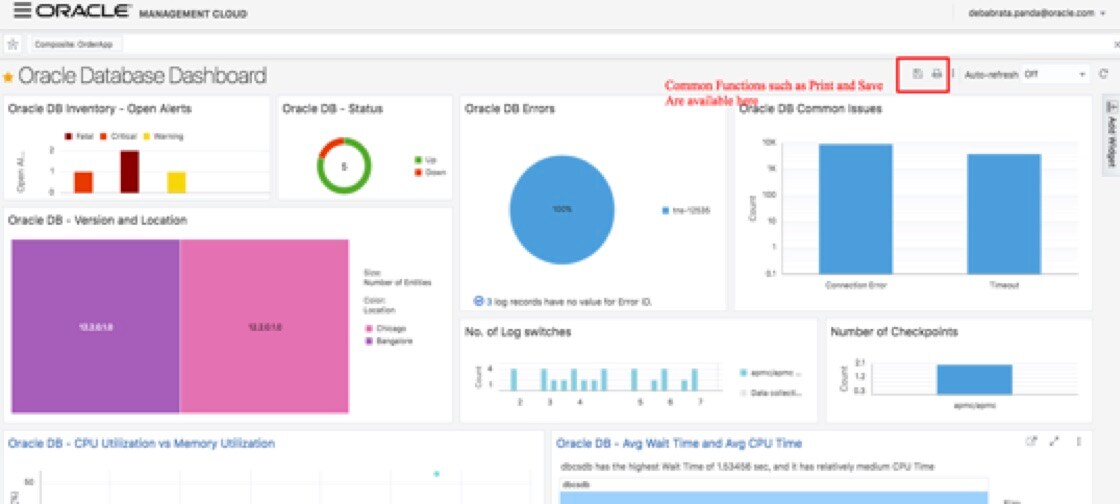Click the "Oracle DB Inventory - Open Alerts" title
Image resolution: width=1120 pixels, height=504 pixels.
pos(99,109)
